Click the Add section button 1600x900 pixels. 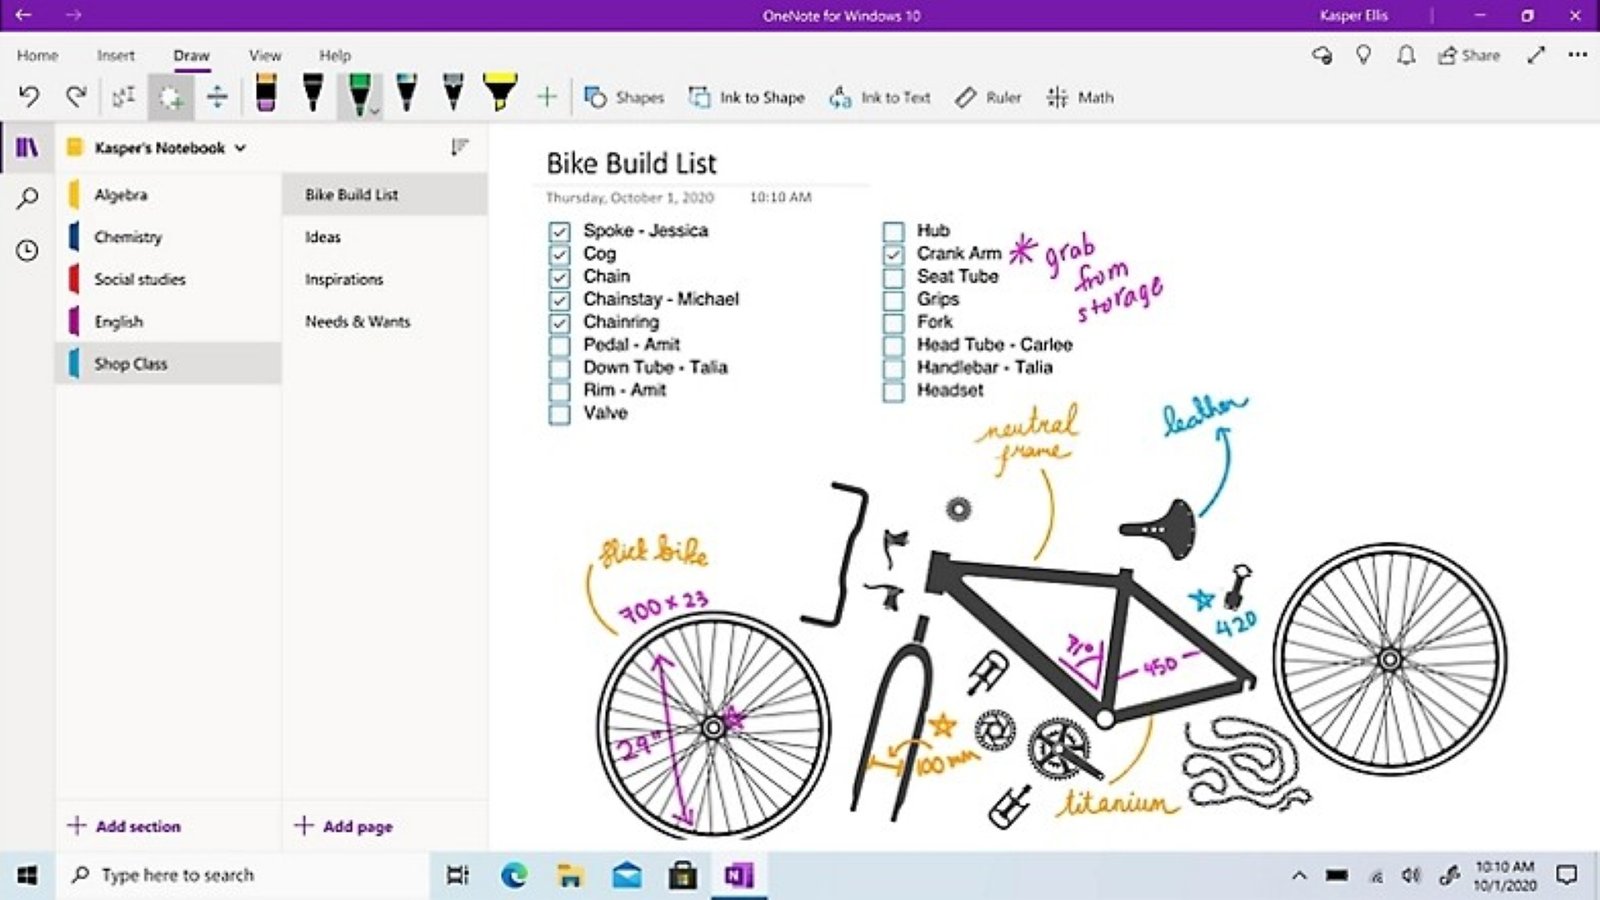[124, 826]
